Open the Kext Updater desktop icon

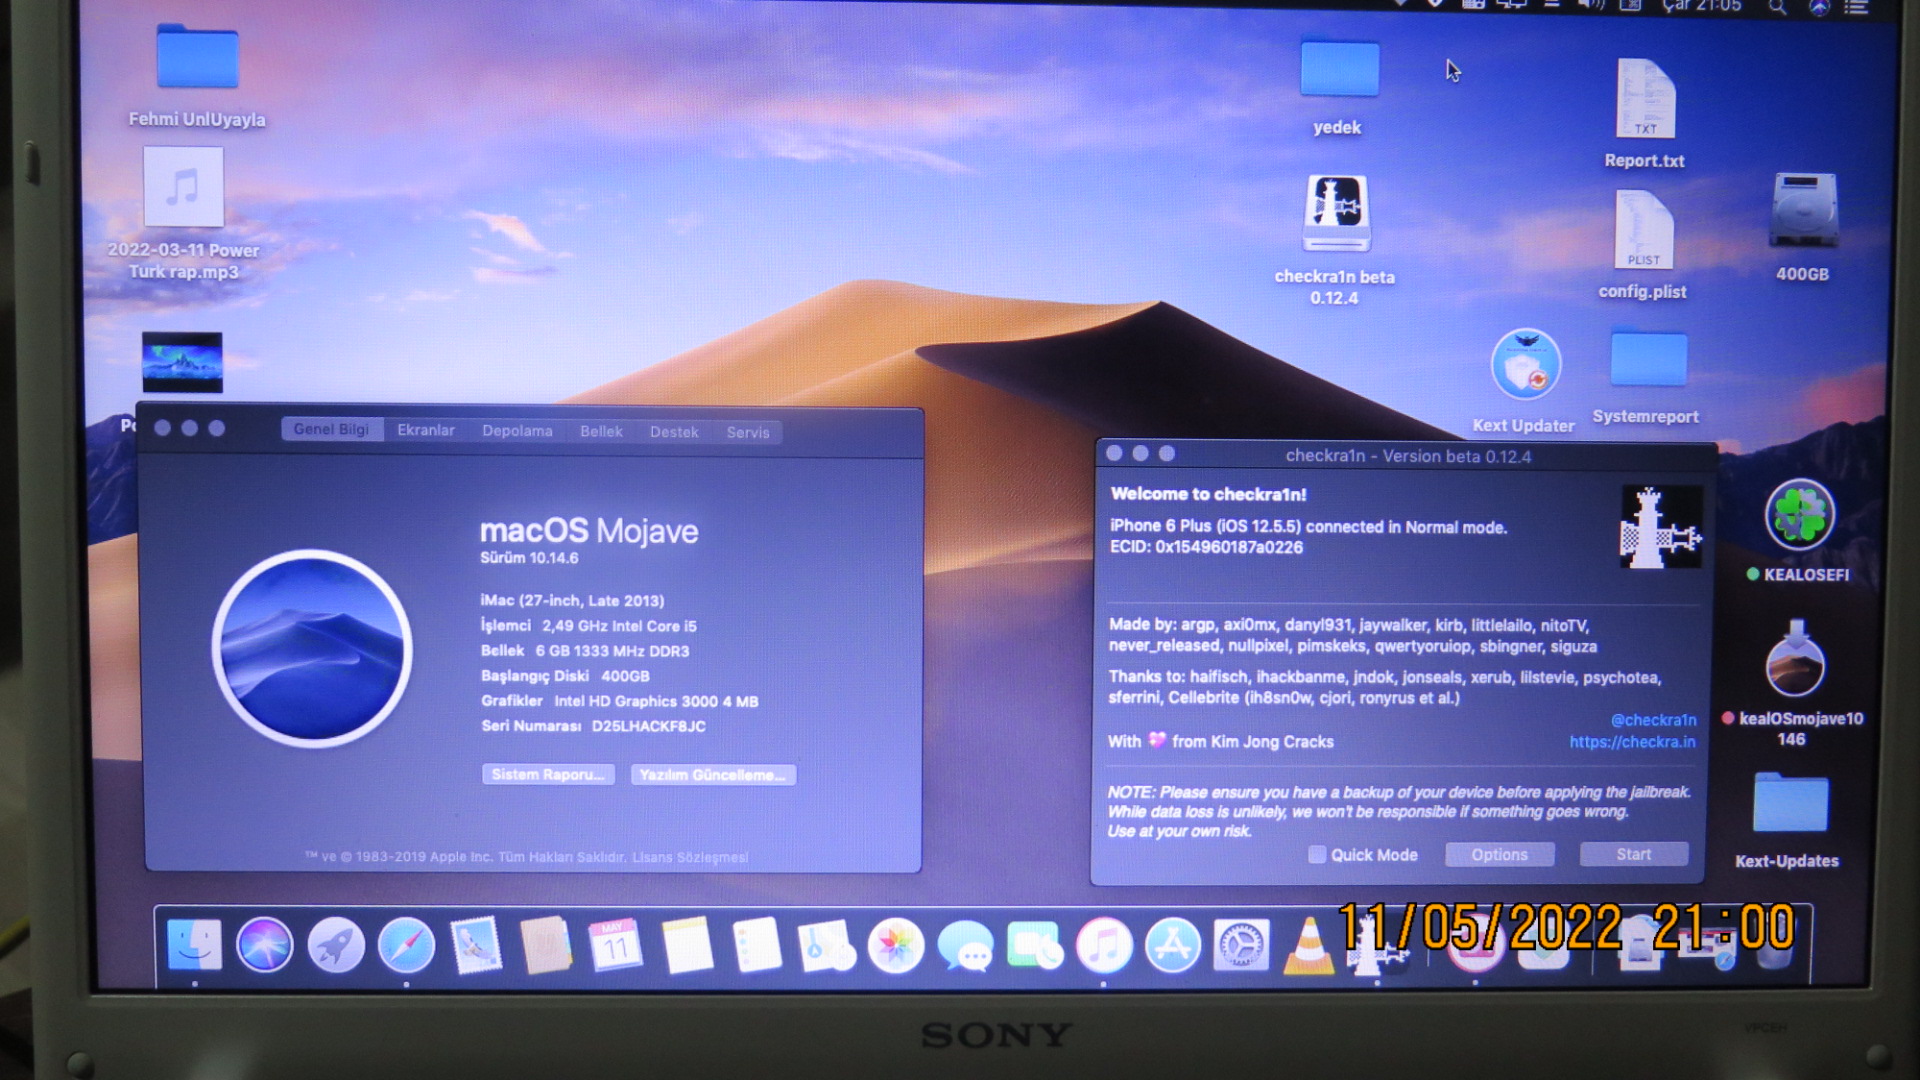point(1525,366)
